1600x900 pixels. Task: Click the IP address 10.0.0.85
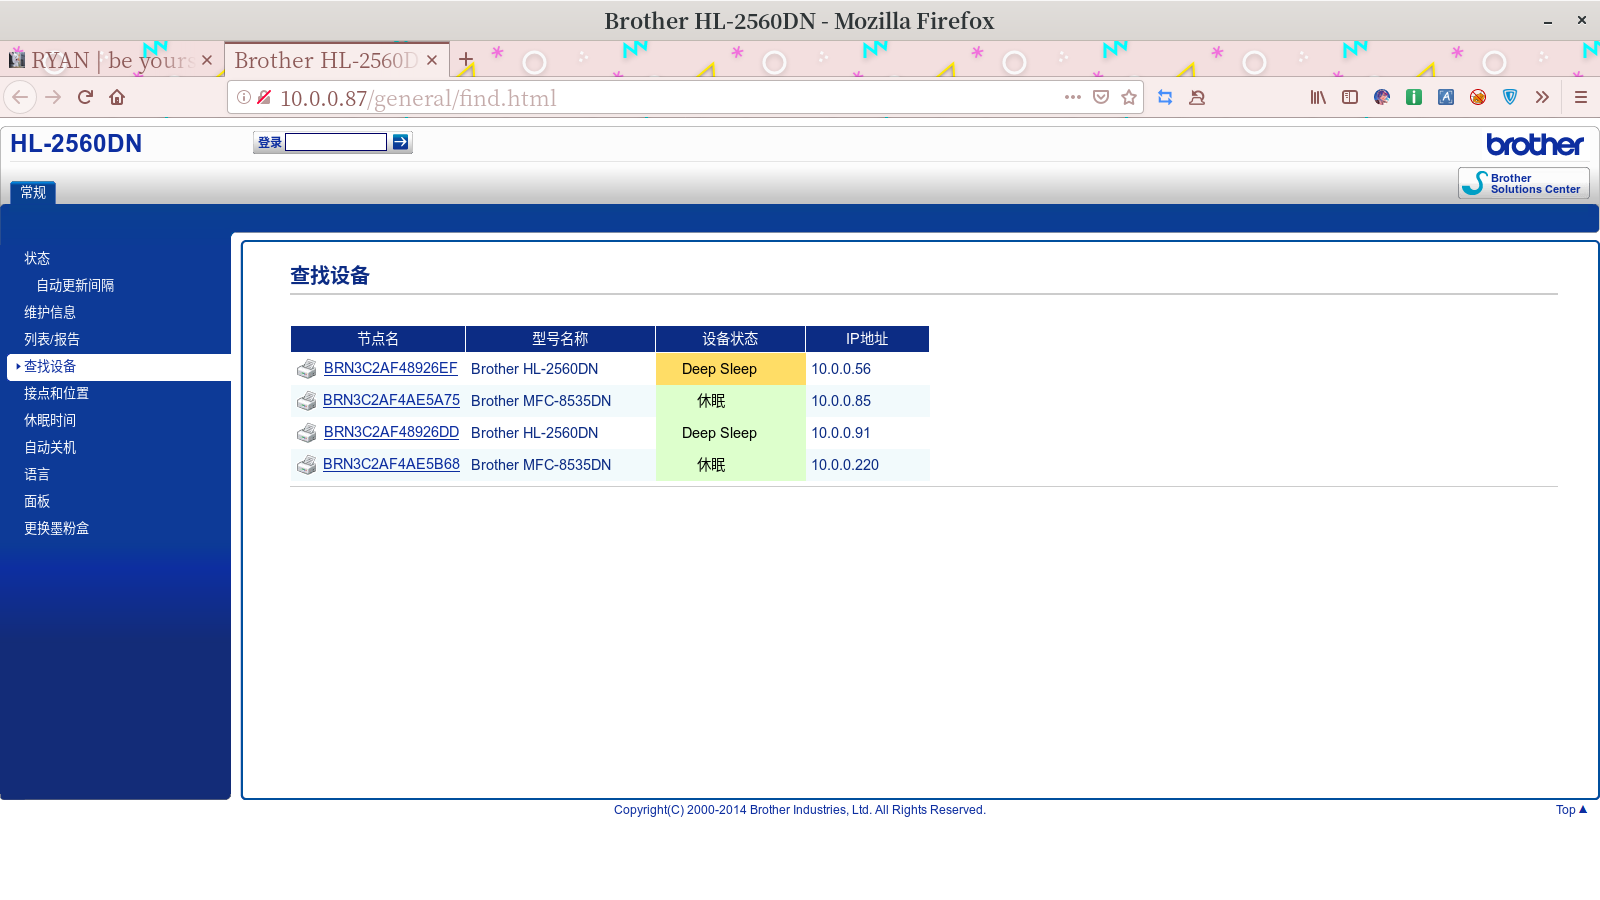(x=841, y=401)
